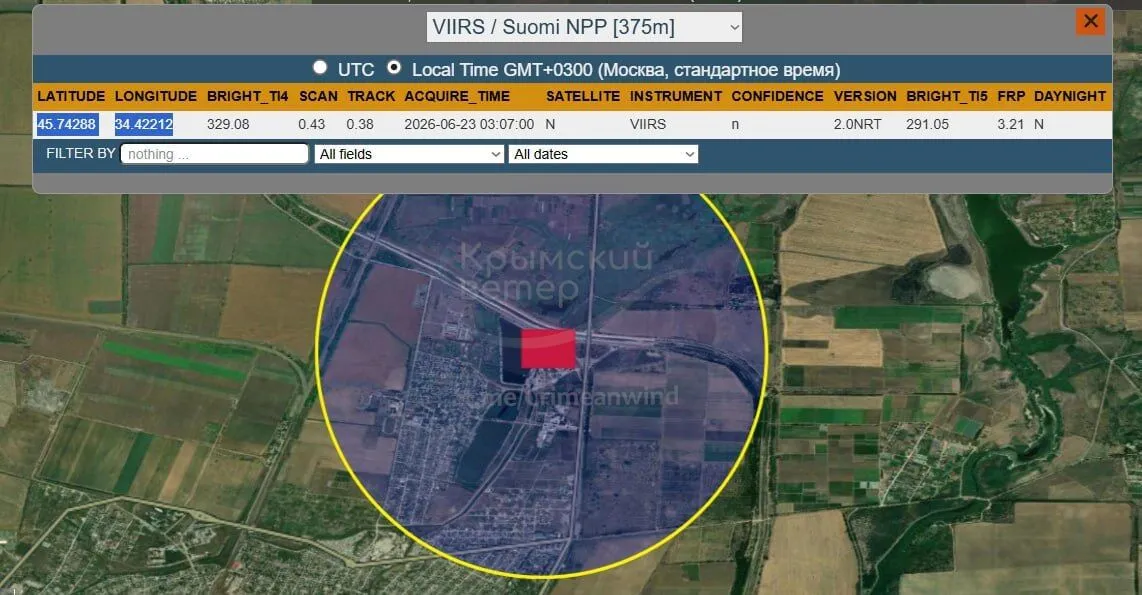Select latitude value 45.74288
This screenshot has height=595, width=1142.
(67, 124)
